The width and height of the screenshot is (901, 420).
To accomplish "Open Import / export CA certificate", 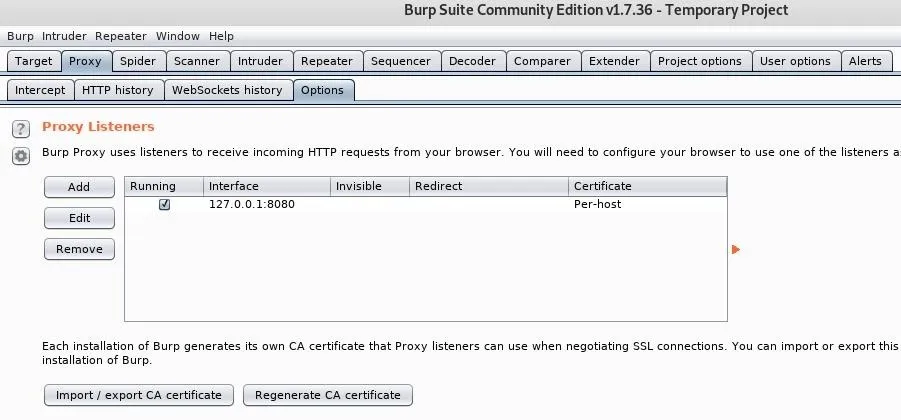I will click(138, 395).
